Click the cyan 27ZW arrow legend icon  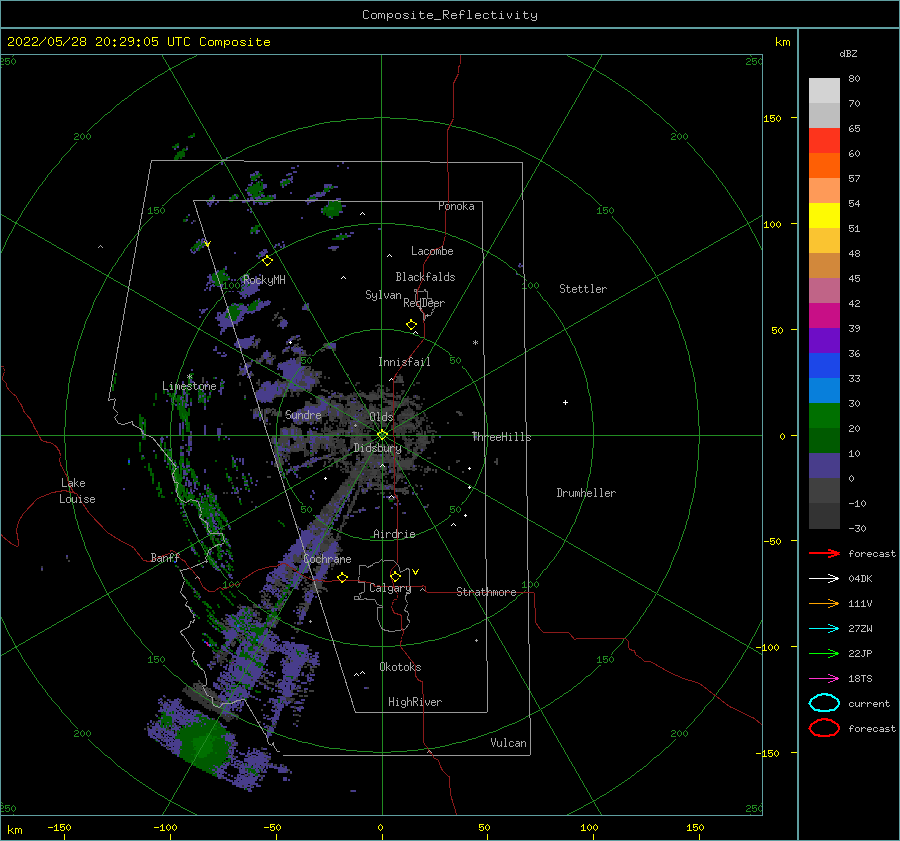[x=824, y=629]
